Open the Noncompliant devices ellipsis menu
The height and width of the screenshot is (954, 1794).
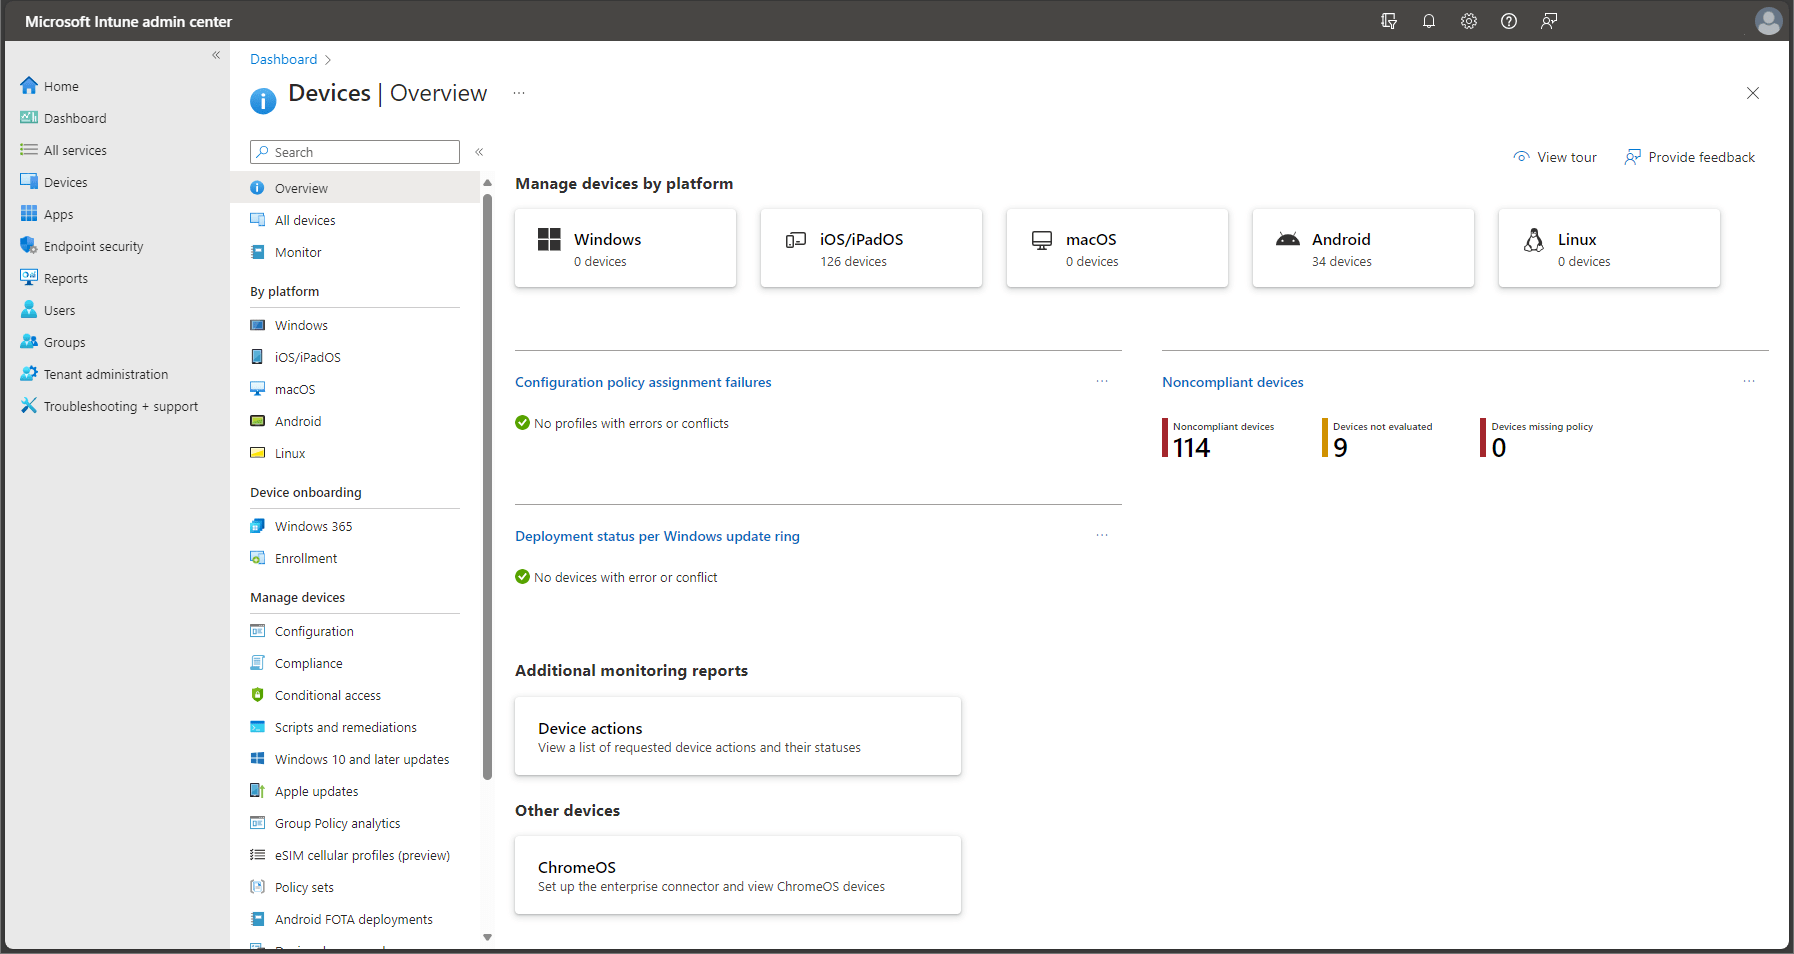coord(1748,381)
